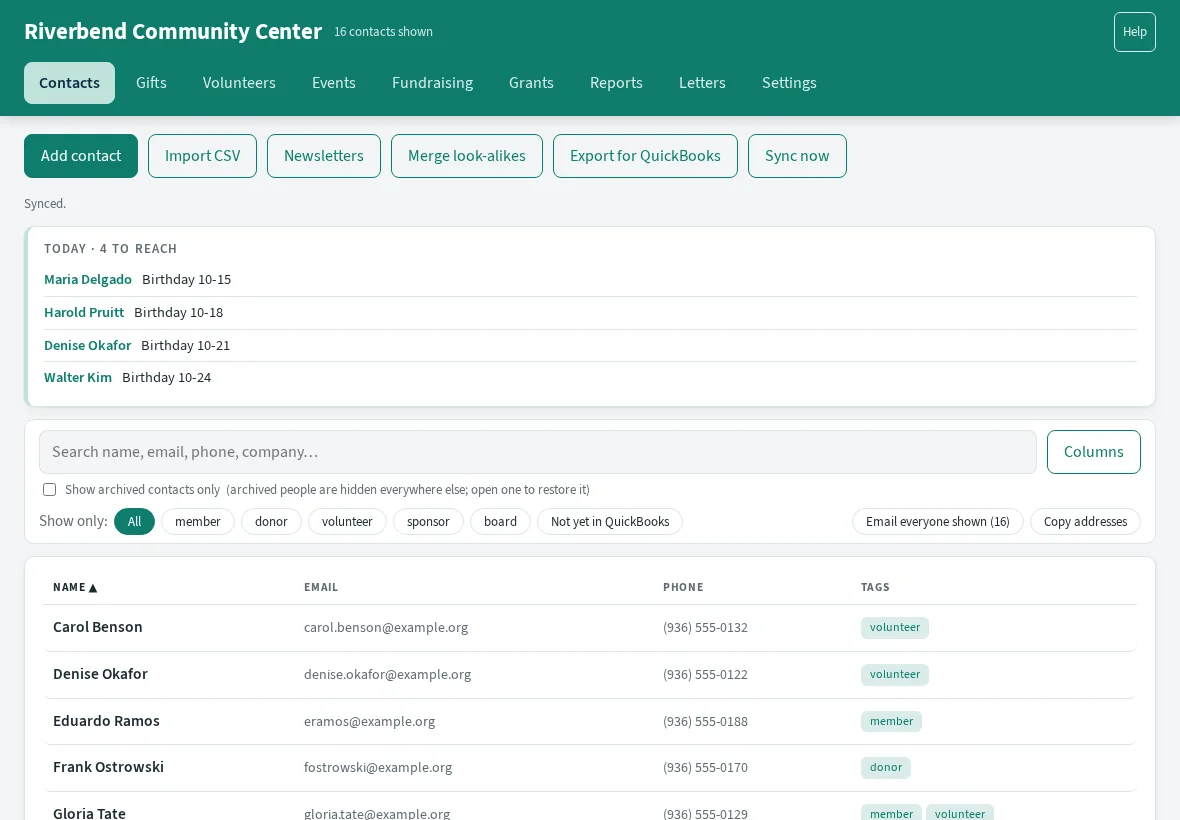Open the Help button in header
This screenshot has width=1180, height=820.
coord(1135,32)
